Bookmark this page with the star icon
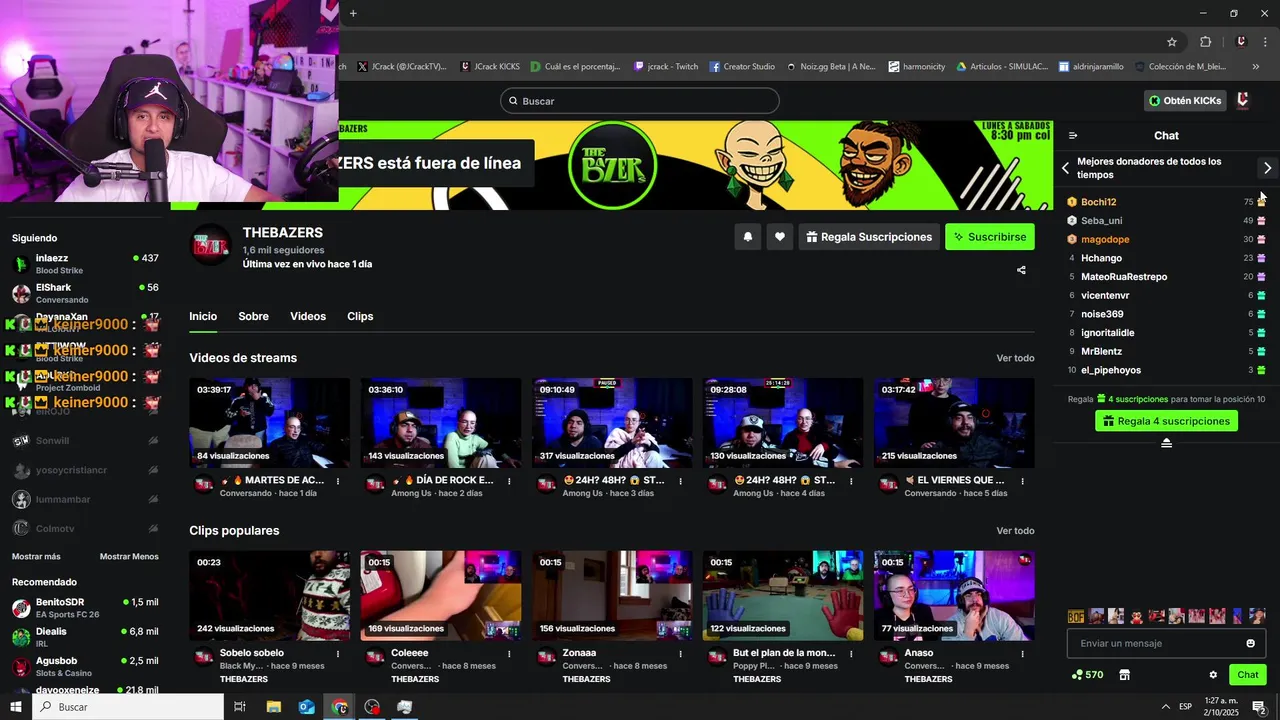 [x=1172, y=42]
